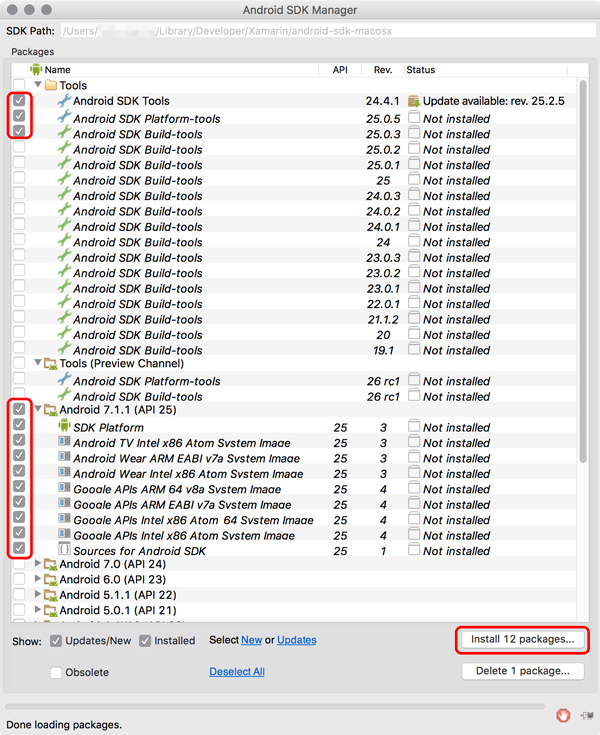
Task: Enable the Obsolete checkbox
Action: click(x=56, y=673)
